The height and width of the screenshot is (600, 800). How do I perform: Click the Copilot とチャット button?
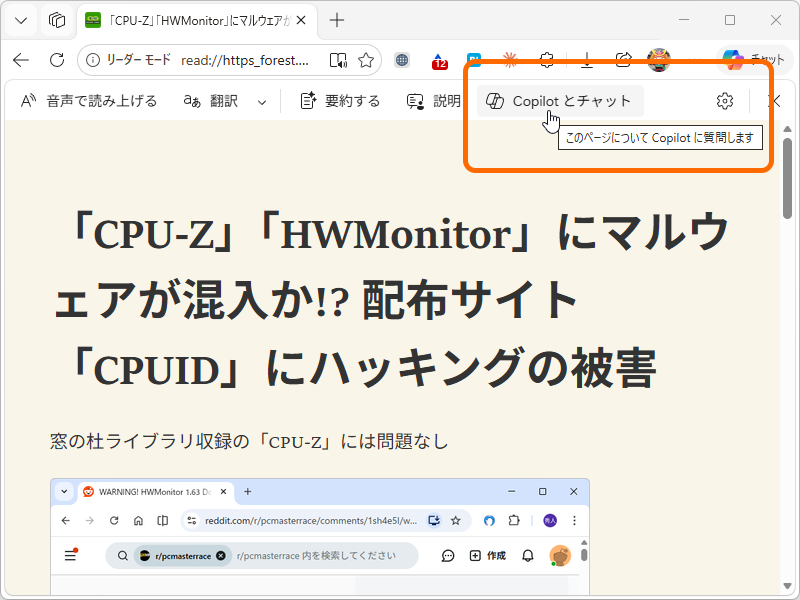click(559, 100)
